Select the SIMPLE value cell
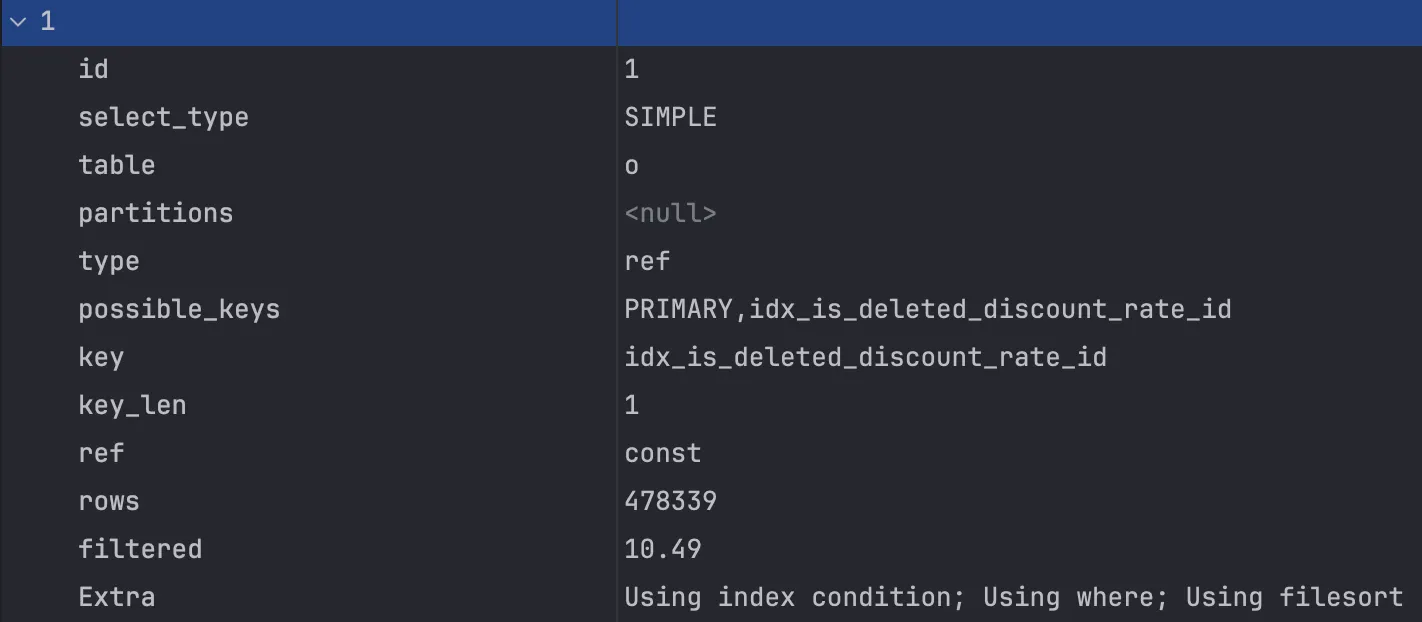The height and width of the screenshot is (622, 1422). pyautogui.click(x=670, y=117)
